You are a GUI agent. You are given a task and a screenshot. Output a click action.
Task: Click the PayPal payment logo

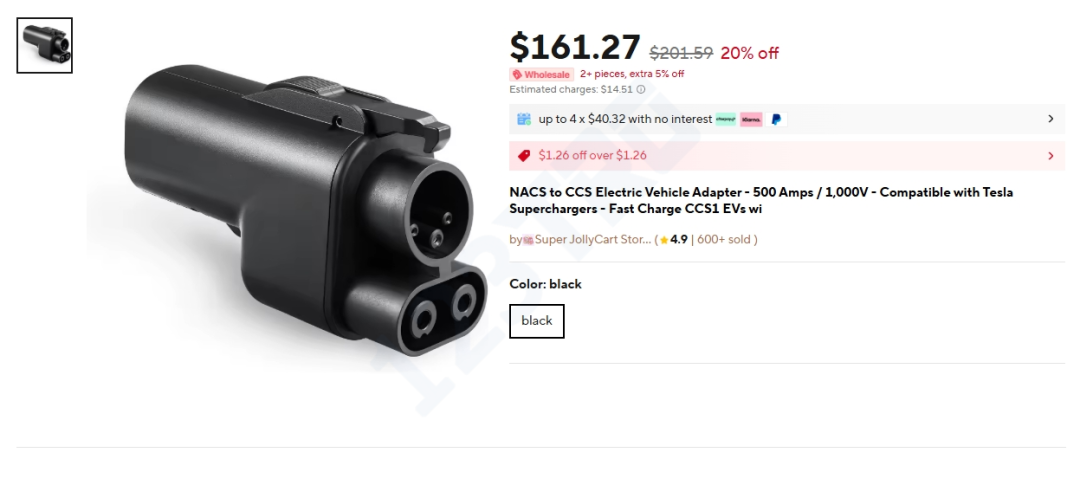click(777, 119)
